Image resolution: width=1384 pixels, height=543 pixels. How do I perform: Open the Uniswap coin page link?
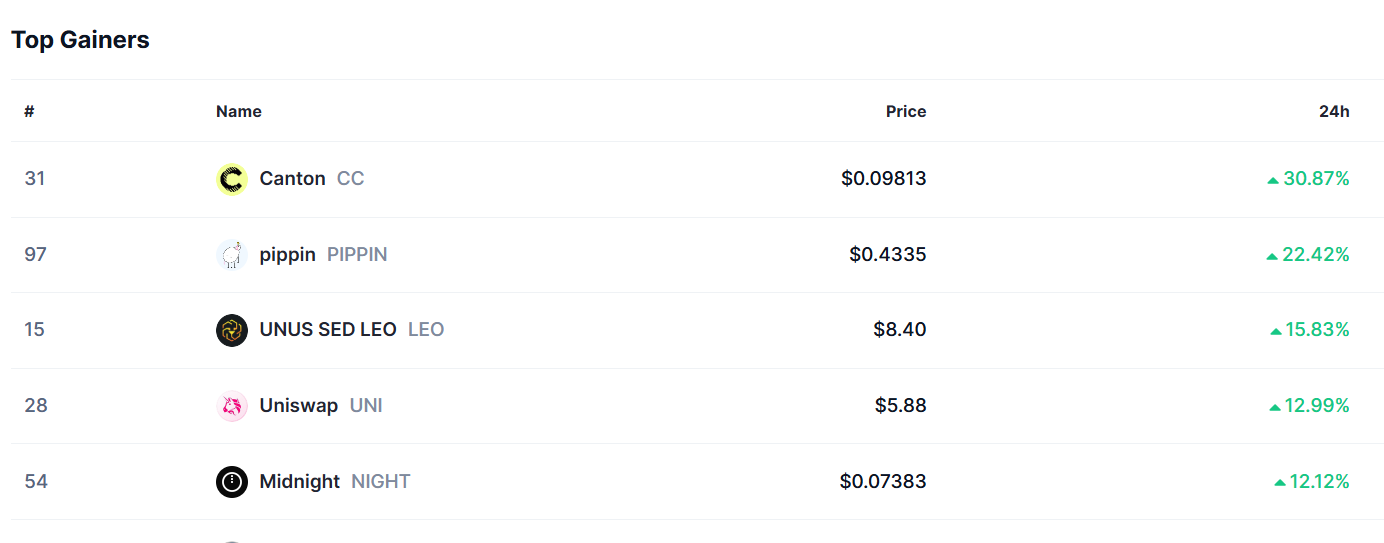[x=298, y=406]
